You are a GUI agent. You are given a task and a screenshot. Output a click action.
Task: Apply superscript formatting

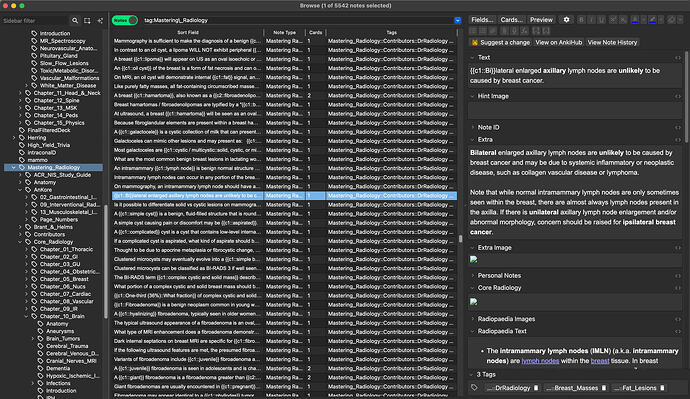pos(613,20)
